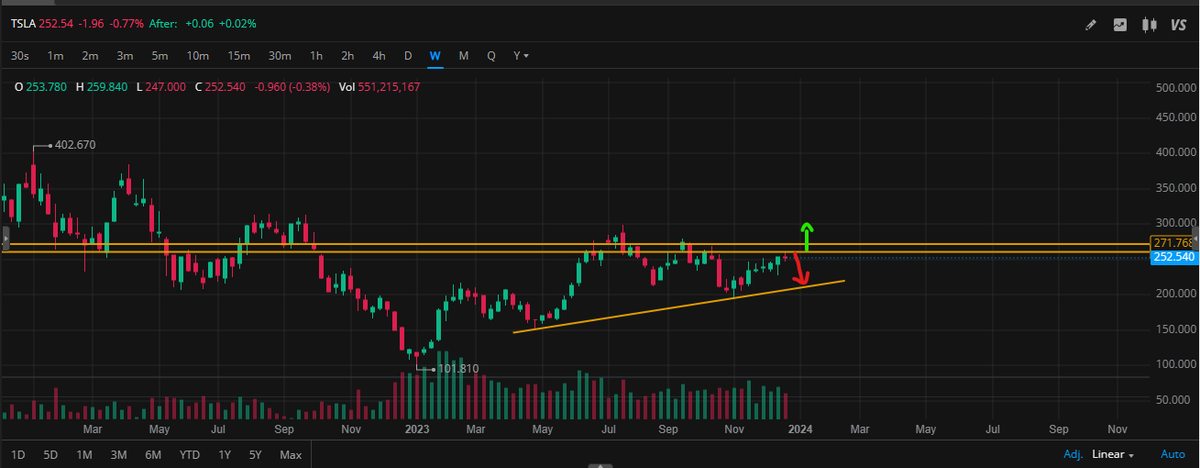Select the 2m interval

90,55
